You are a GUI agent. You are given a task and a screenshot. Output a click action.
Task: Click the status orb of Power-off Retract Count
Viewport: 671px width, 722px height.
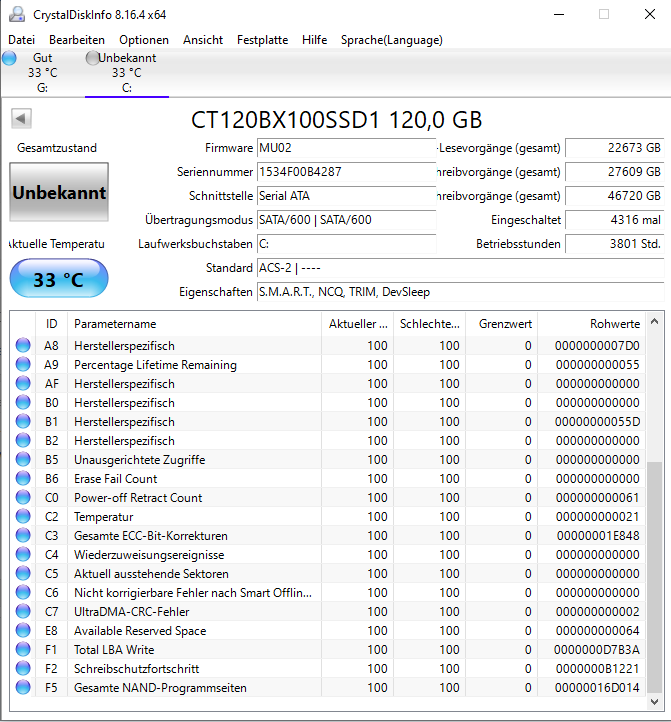(x=23, y=497)
